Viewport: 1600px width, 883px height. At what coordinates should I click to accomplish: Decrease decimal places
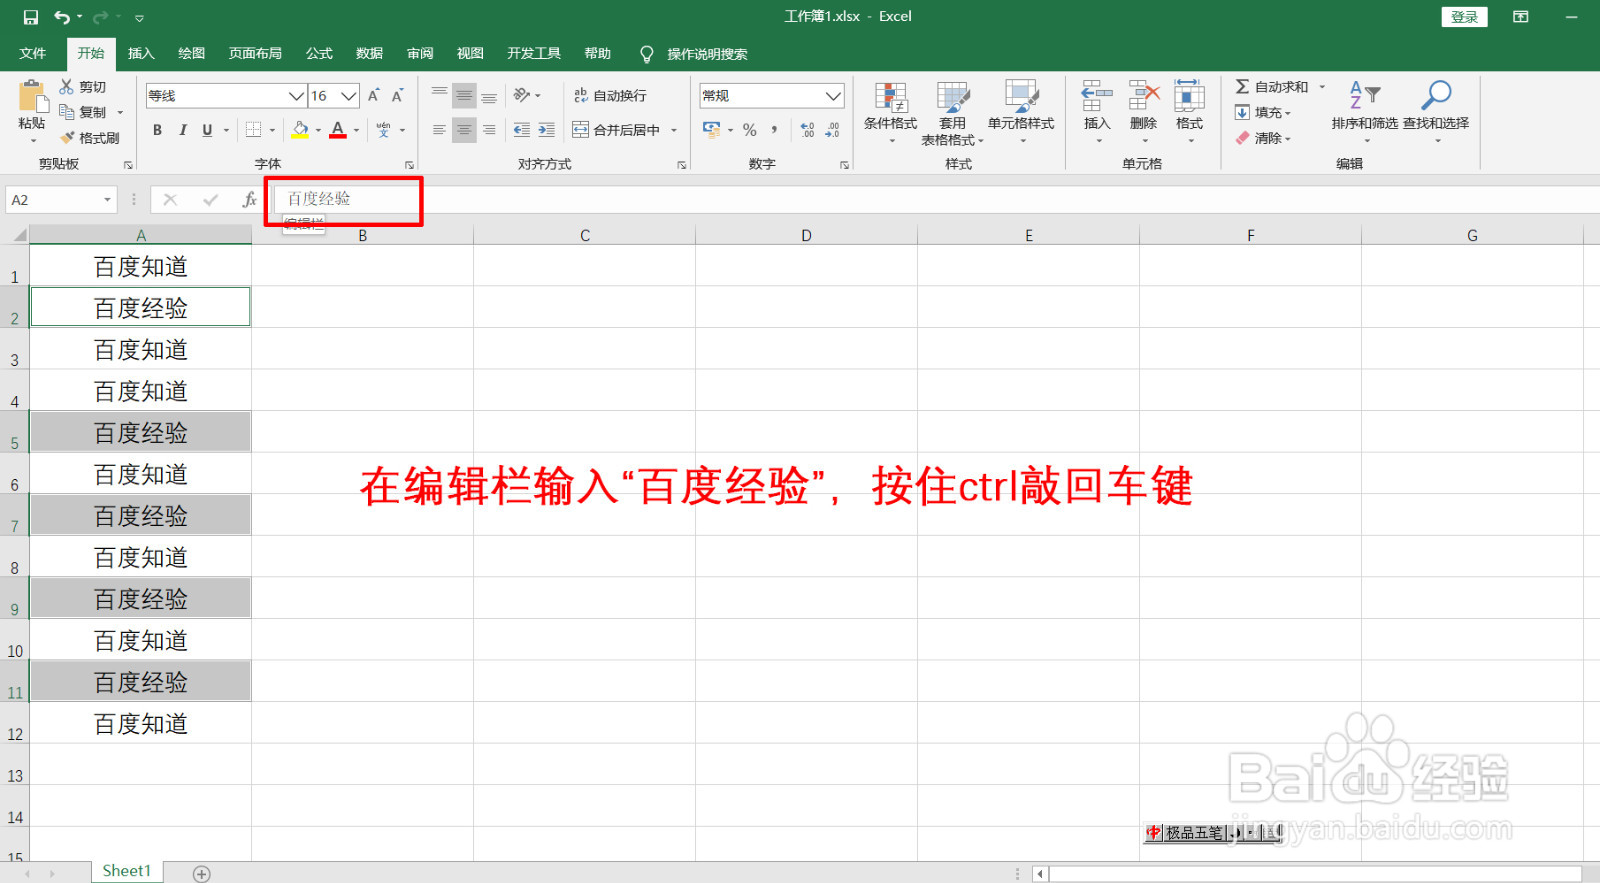pos(832,130)
